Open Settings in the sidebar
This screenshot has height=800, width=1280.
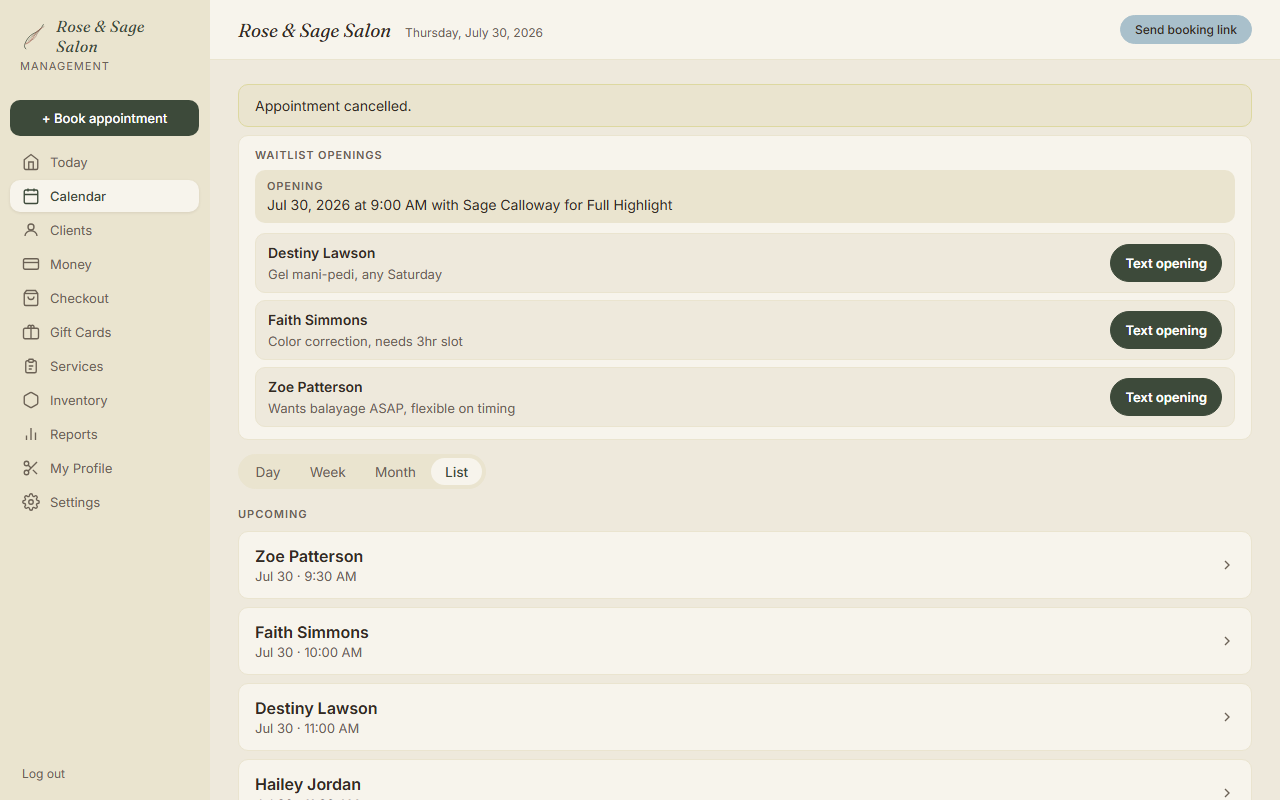pos(104,502)
